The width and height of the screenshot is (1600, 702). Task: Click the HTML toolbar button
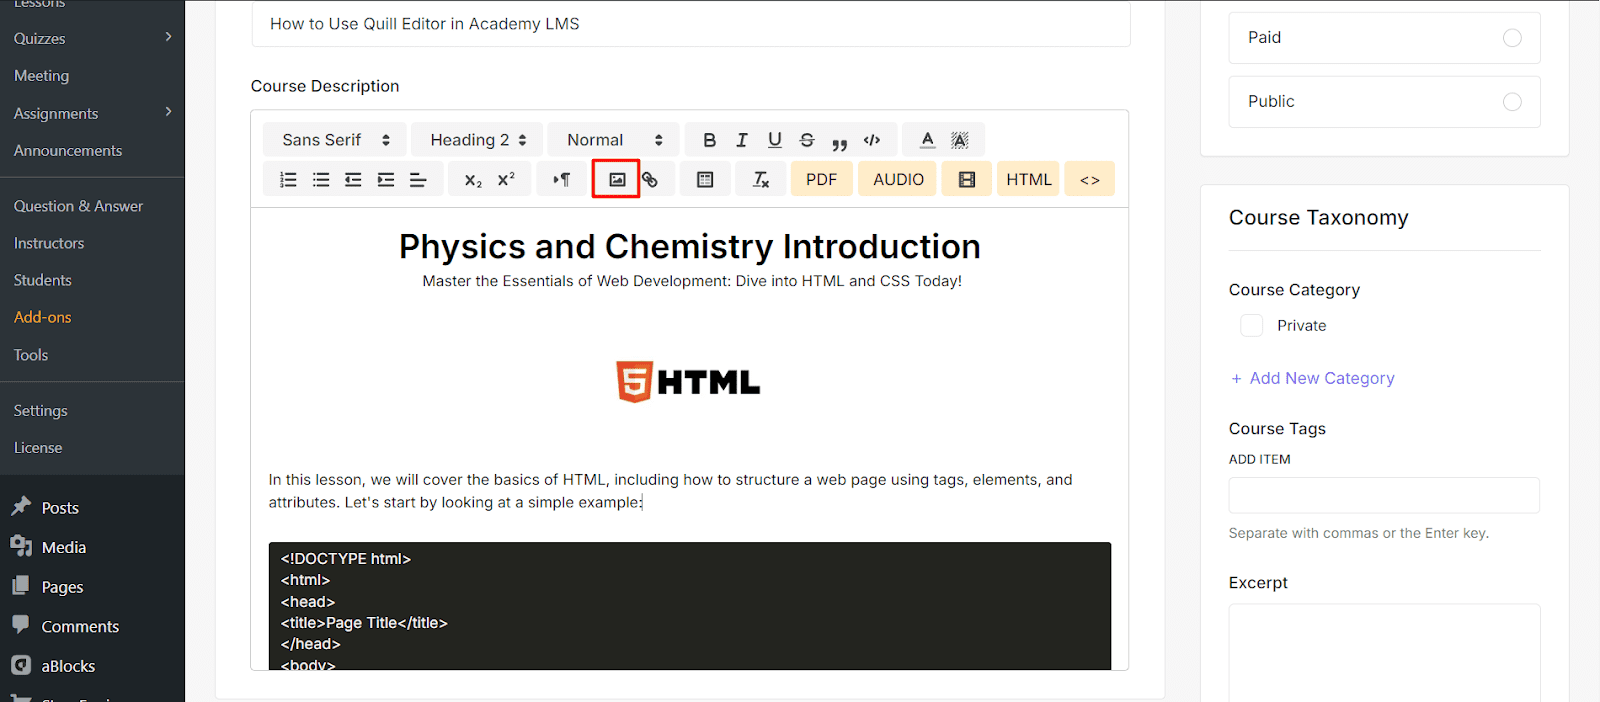coord(1028,180)
